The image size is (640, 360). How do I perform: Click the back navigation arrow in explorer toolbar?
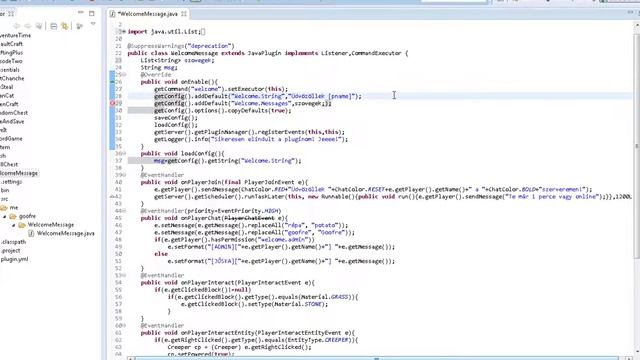coord(17,26)
